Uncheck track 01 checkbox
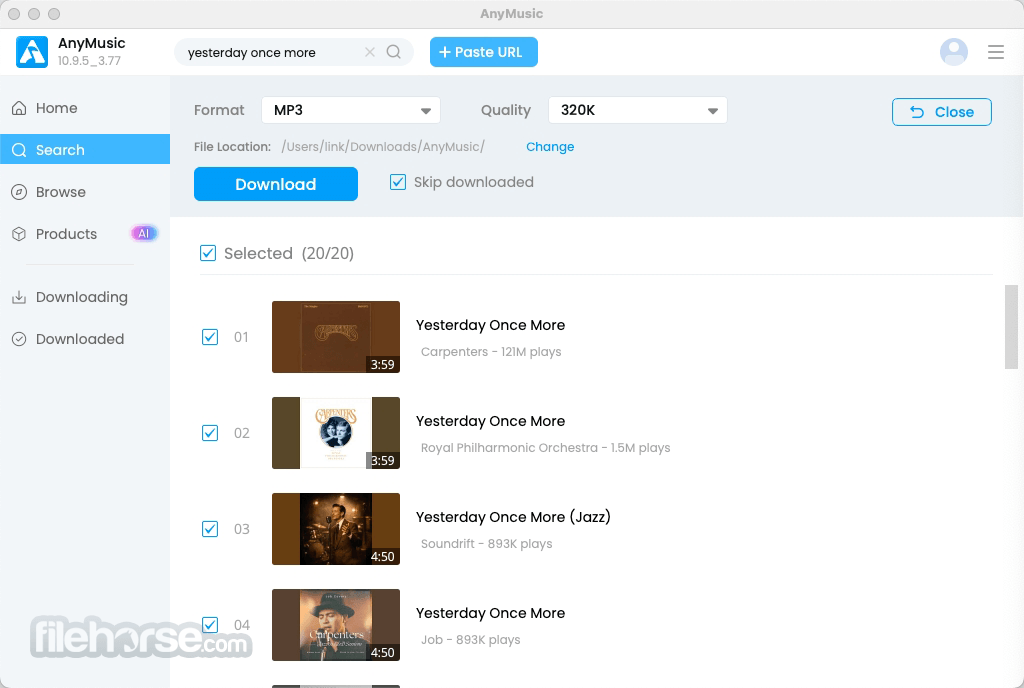Image resolution: width=1024 pixels, height=688 pixels. [210, 337]
